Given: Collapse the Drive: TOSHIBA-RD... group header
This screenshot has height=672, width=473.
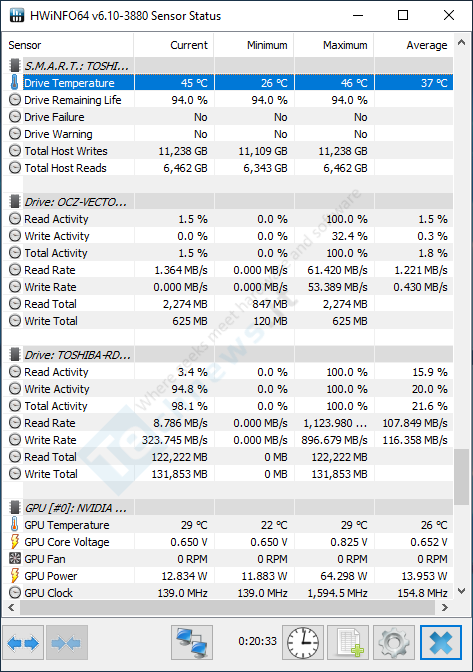Looking at the screenshot, I should coord(69,354).
